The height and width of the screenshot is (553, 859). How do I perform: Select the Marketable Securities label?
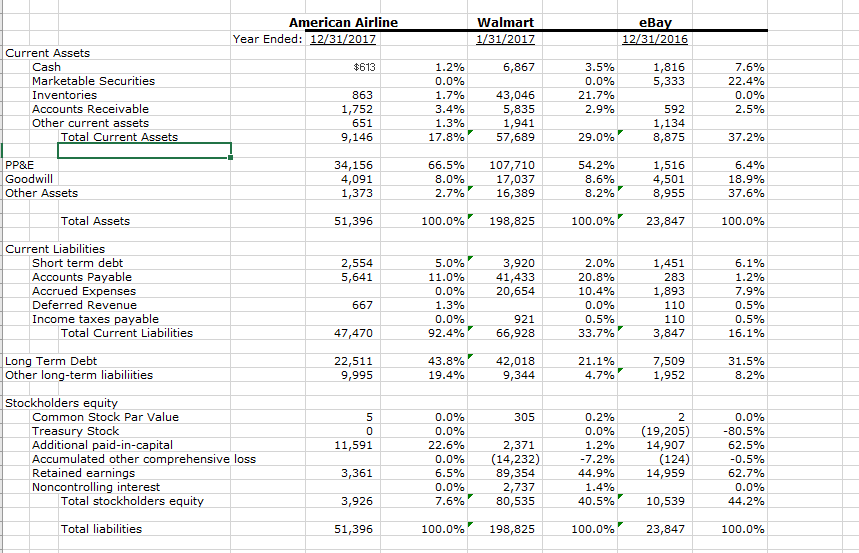93,81
